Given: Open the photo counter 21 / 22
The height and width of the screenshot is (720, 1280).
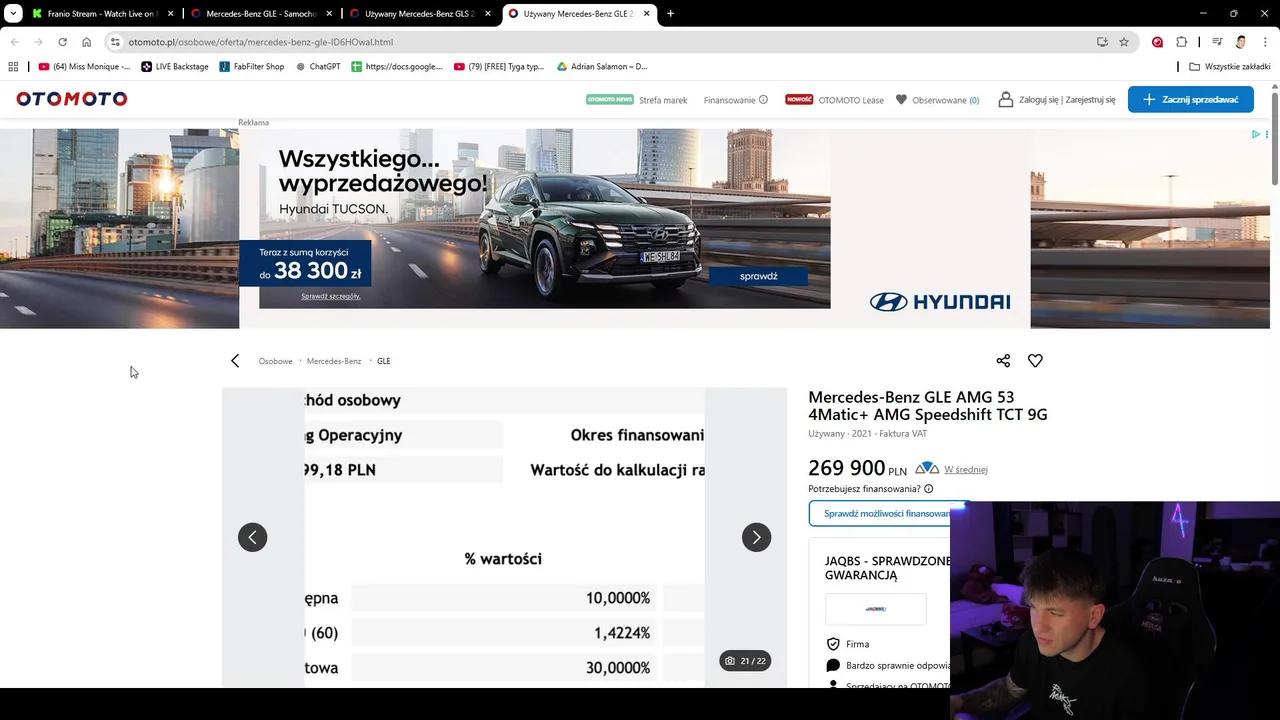Looking at the screenshot, I should [x=745, y=661].
